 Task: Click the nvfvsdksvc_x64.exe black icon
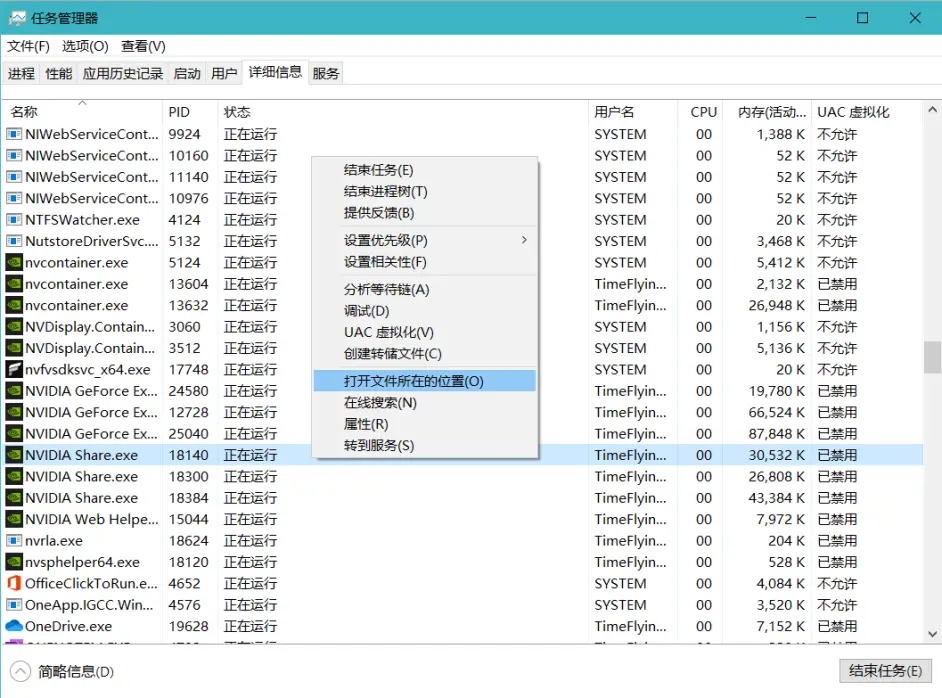14,369
